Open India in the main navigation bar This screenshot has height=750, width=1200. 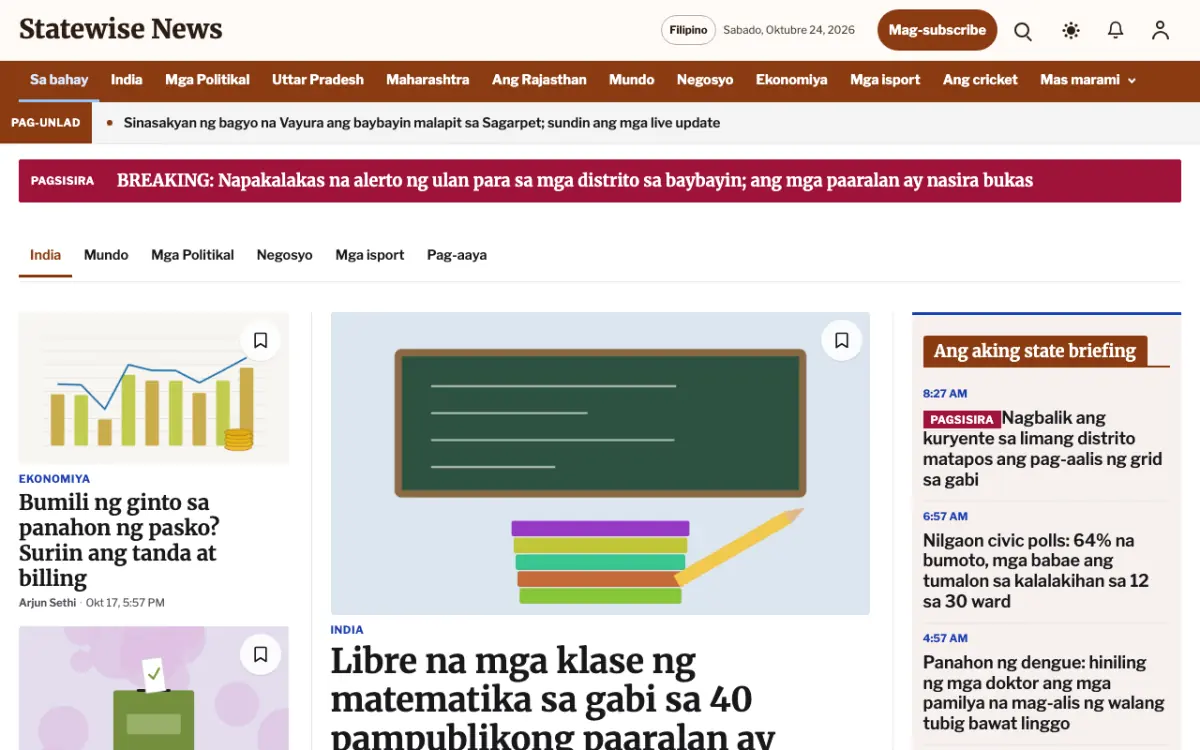click(126, 80)
